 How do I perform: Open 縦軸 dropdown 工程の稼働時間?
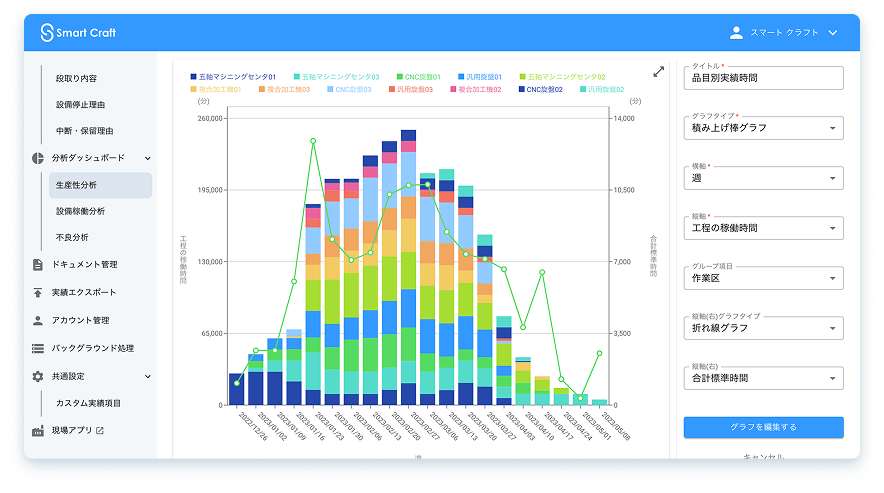point(763,228)
